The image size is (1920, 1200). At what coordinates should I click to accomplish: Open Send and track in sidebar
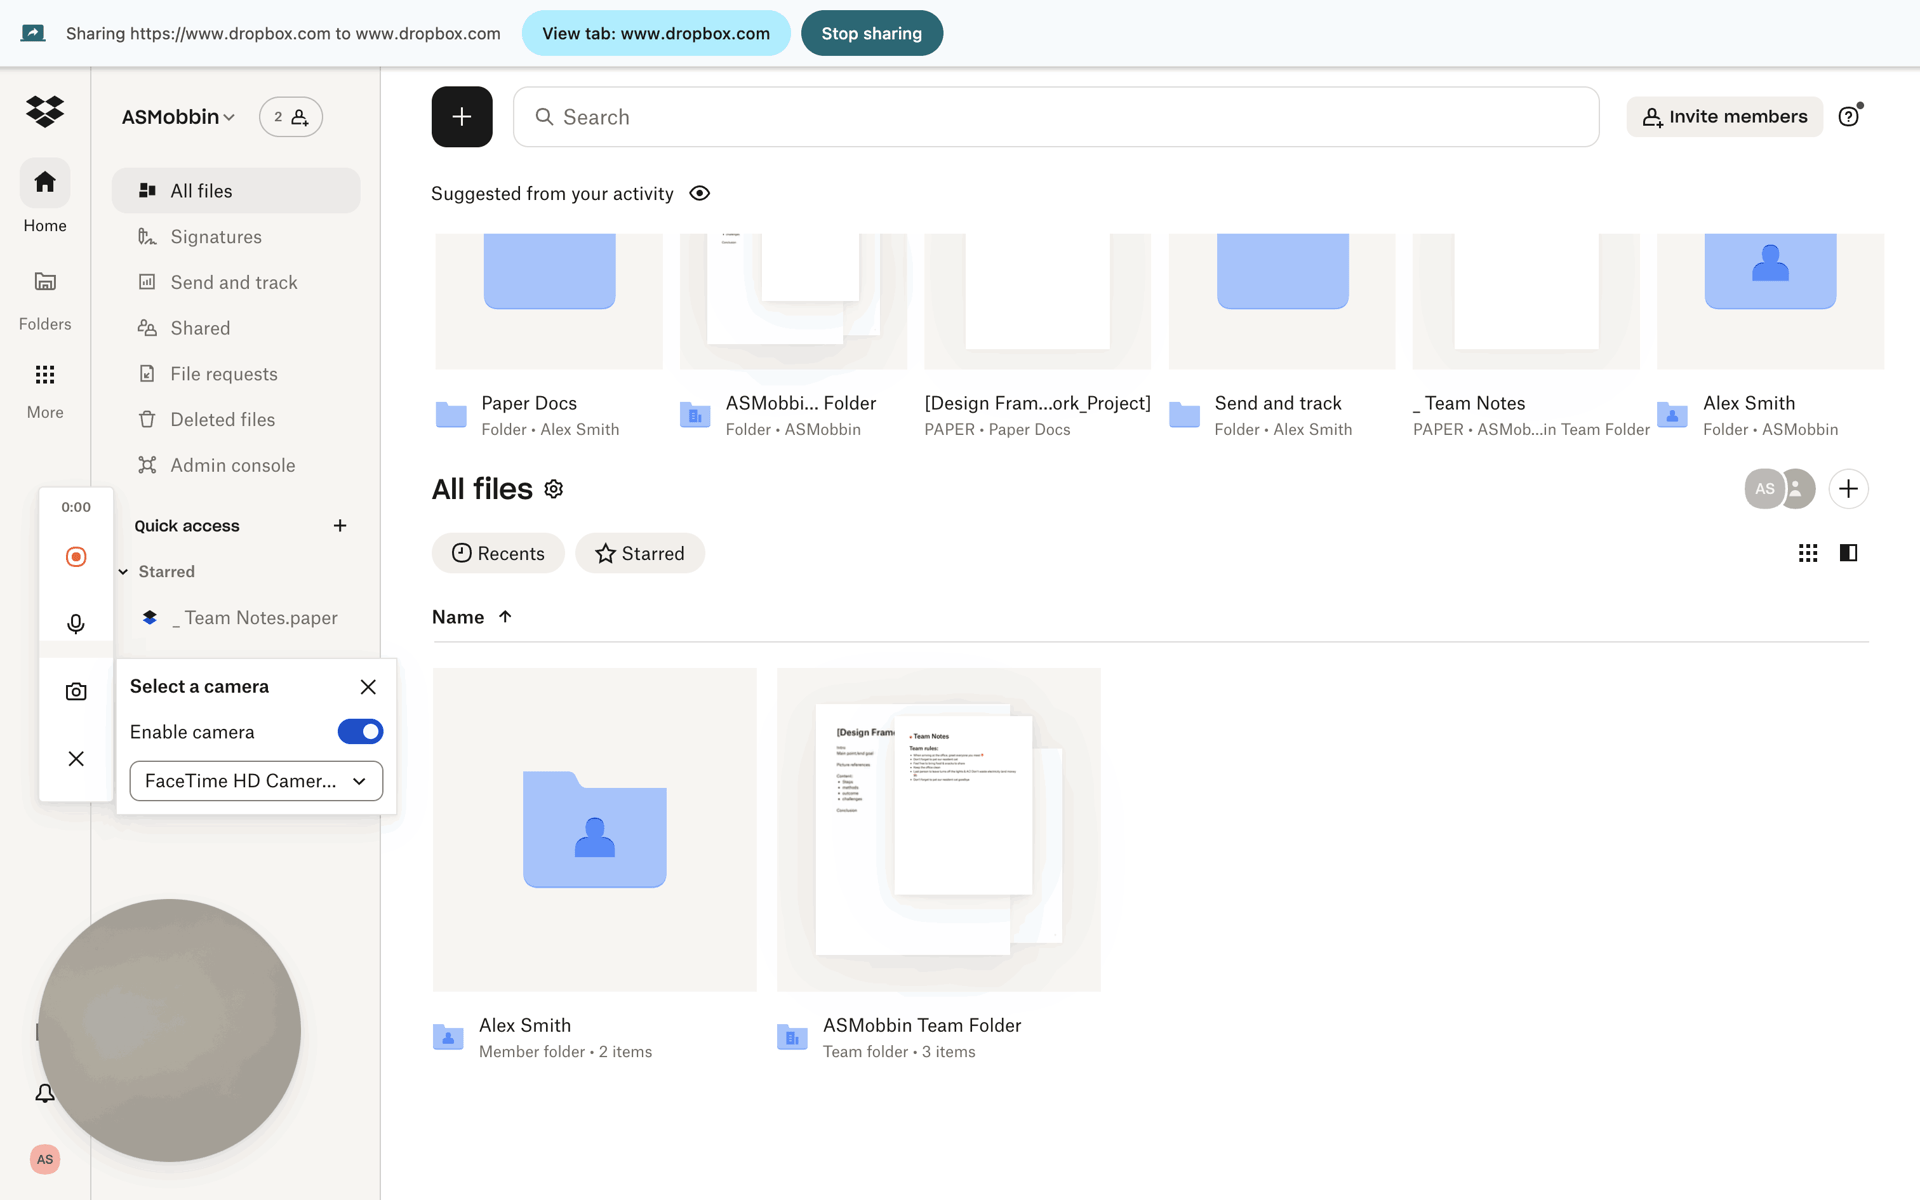coord(236,283)
